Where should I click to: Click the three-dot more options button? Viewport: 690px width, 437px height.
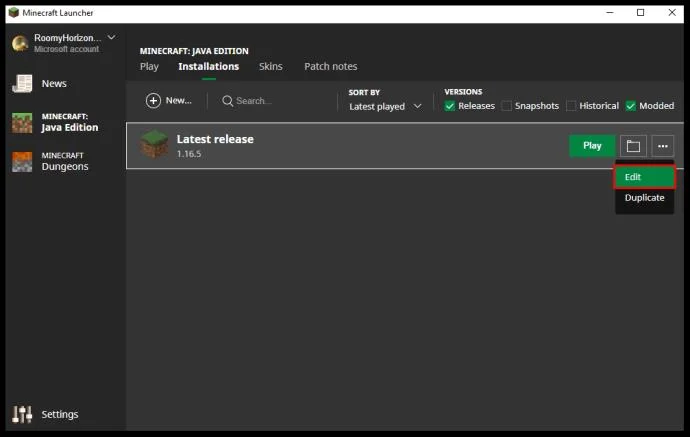coord(663,146)
